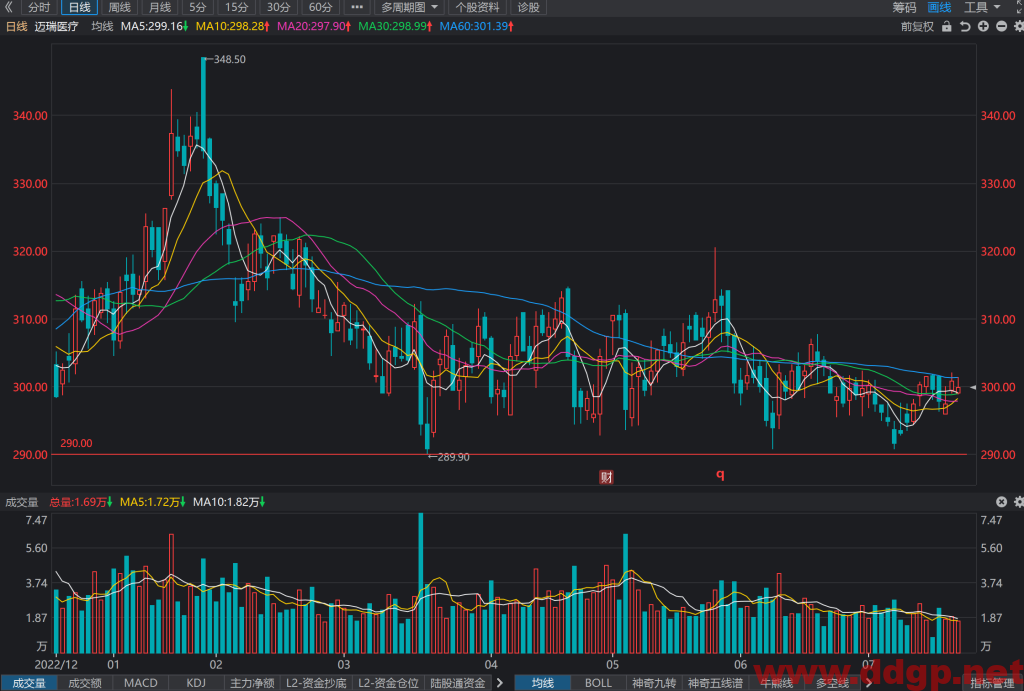
Task: Click MA5:1.72万 volume average
Action: point(152,502)
